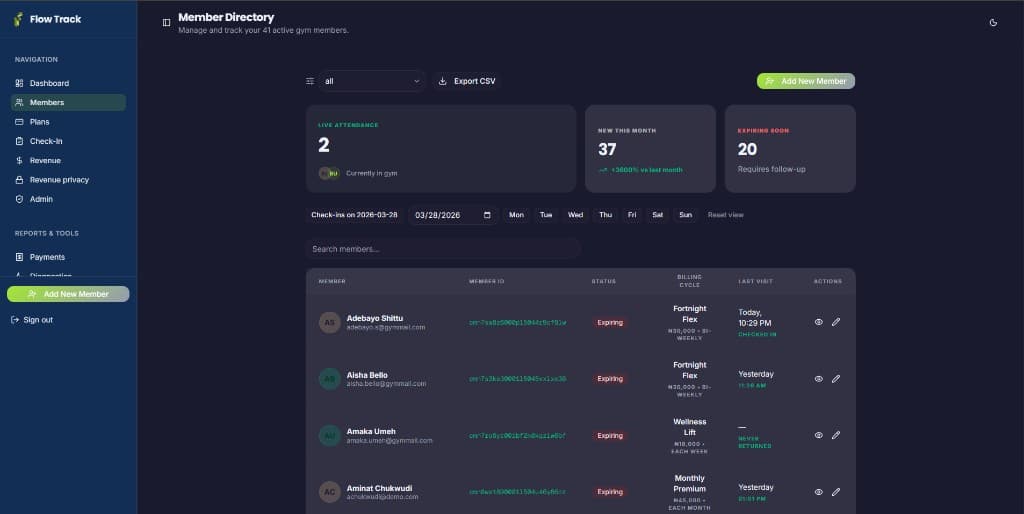Click Aisha Bello's member ID
Viewport: 1024px width, 514px height.
(x=517, y=379)
